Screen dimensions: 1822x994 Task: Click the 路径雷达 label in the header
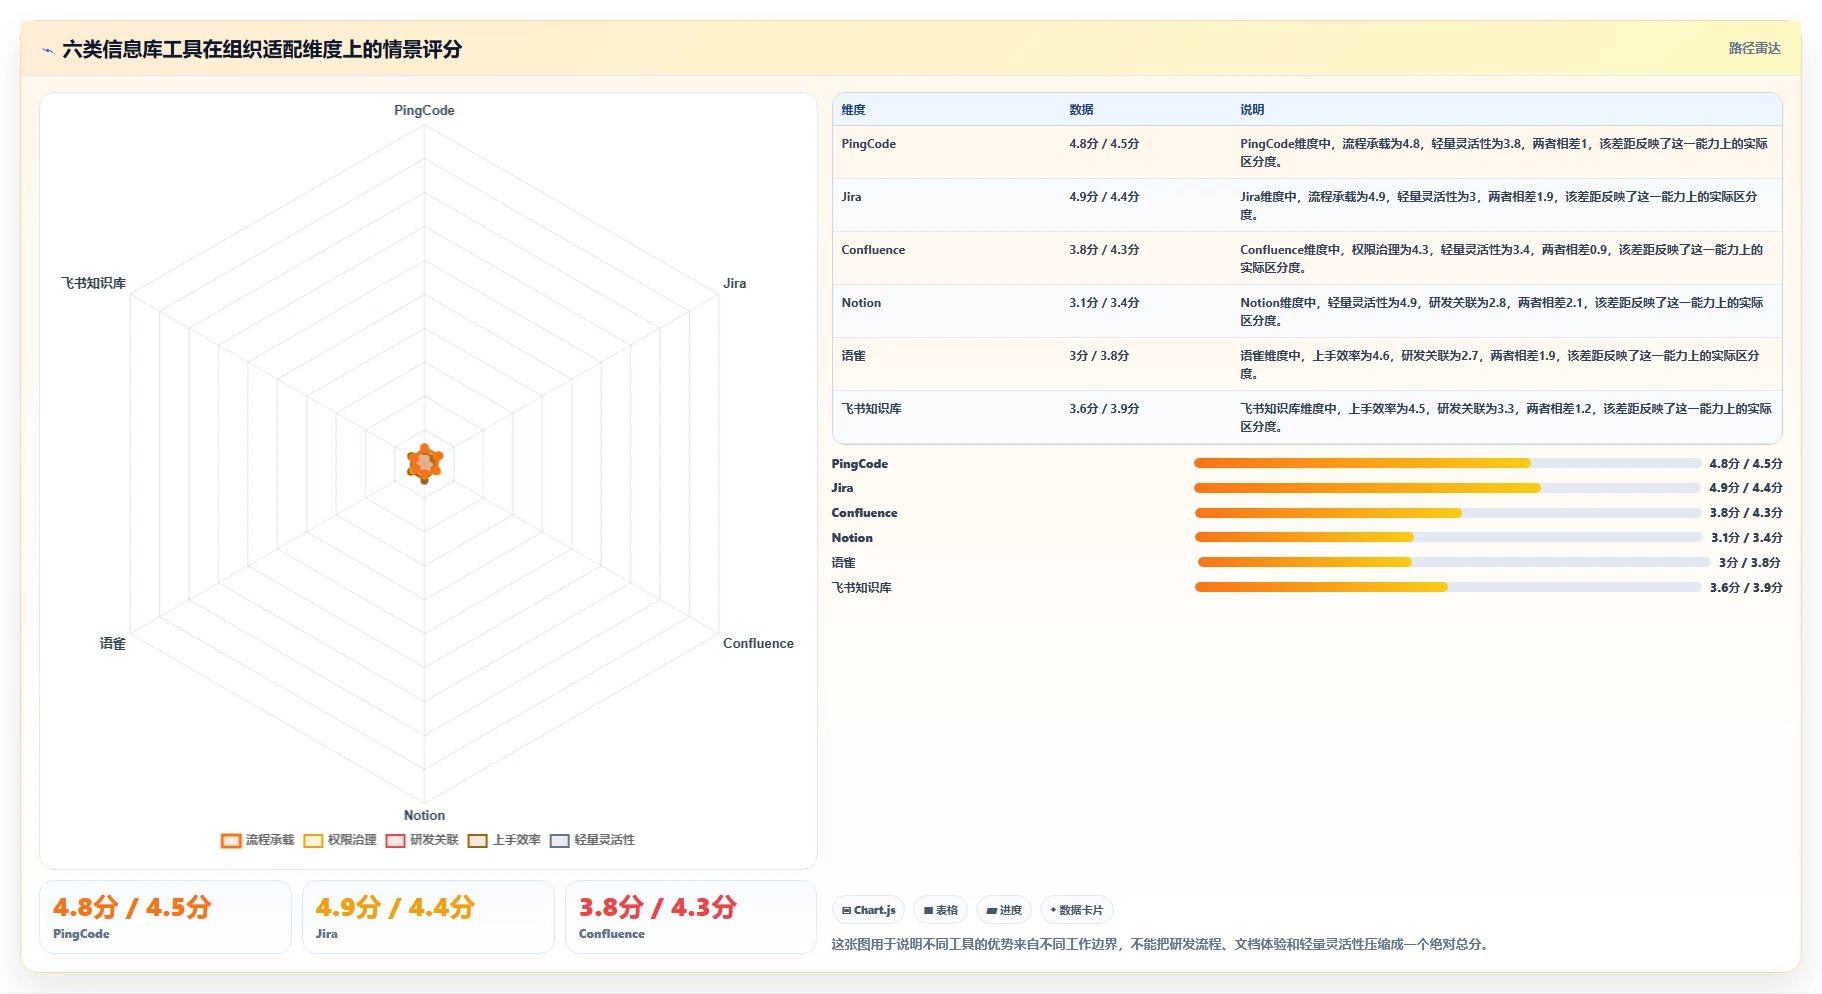click(x=1754, y=48)
